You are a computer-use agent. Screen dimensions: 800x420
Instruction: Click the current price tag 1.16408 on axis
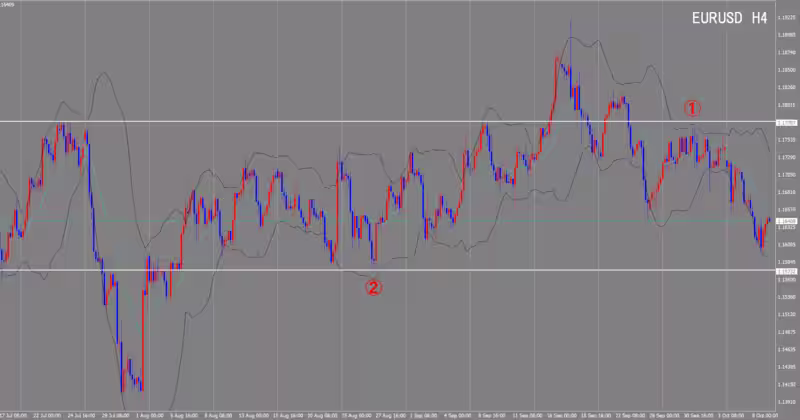[x=787, y=220]
